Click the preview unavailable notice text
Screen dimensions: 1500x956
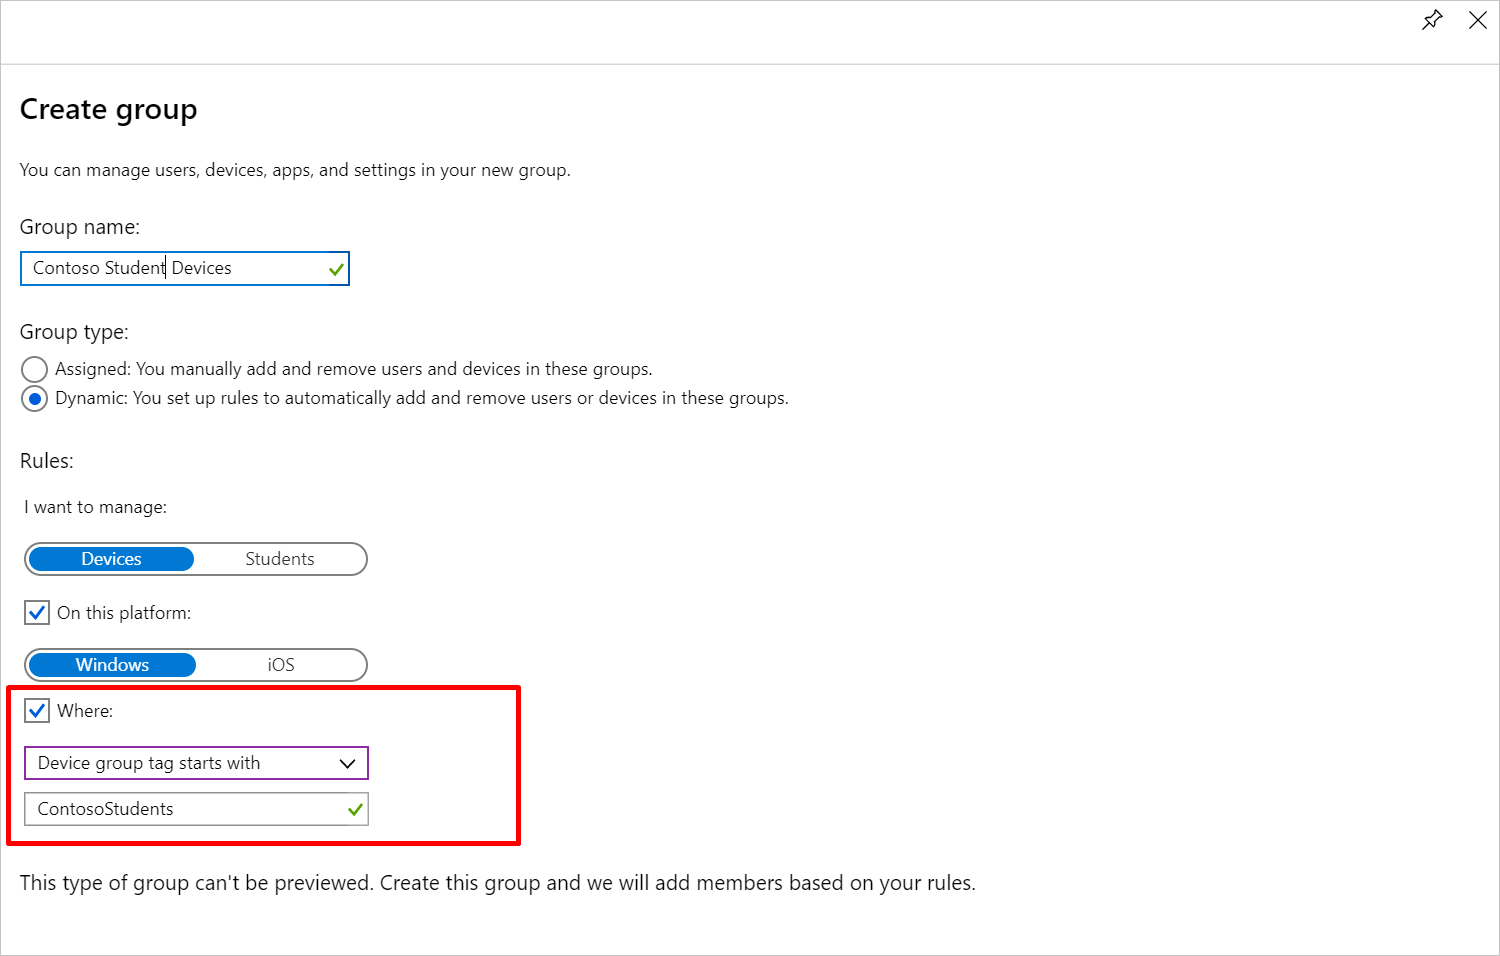[x=498, y=883]
